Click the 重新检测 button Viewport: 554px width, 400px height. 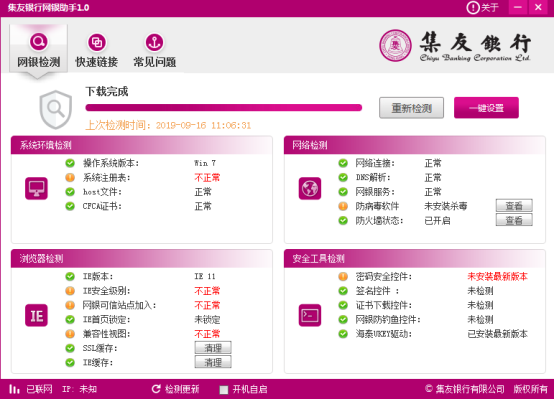pos(411,108)
